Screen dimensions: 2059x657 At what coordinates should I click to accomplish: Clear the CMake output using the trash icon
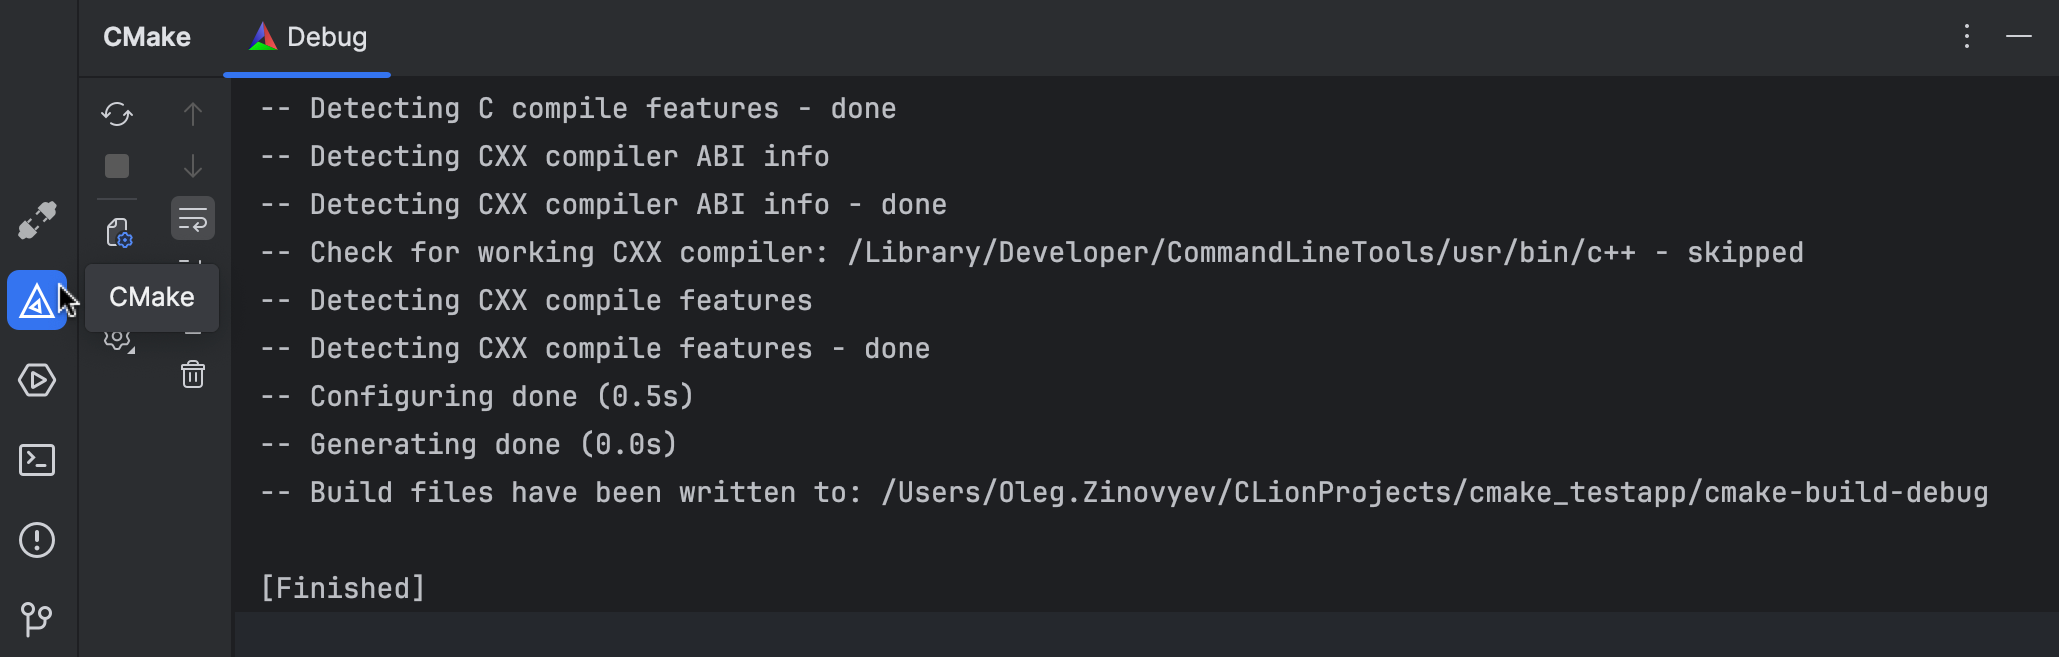click(192, 374)
